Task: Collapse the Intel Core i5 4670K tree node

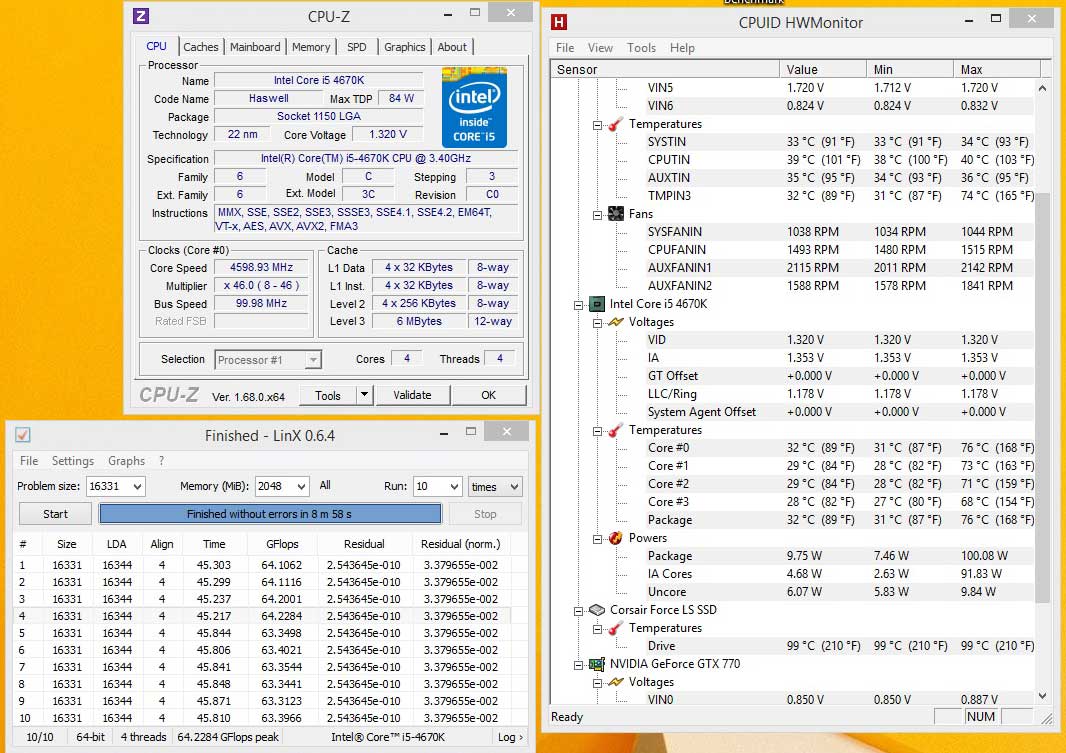Action: [x=579, y=304]
